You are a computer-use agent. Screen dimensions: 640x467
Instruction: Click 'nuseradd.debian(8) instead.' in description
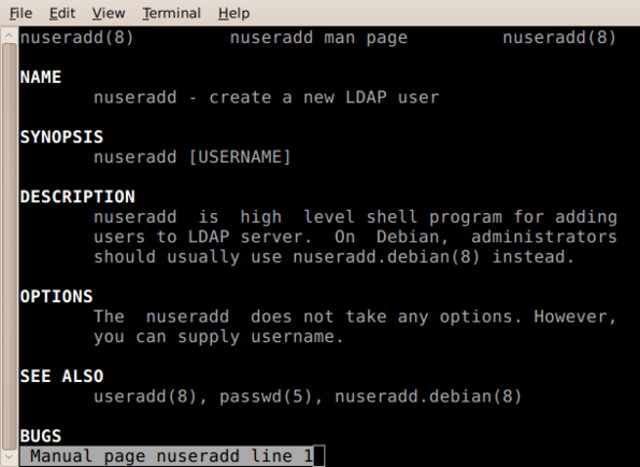click(x=433, y=257)
